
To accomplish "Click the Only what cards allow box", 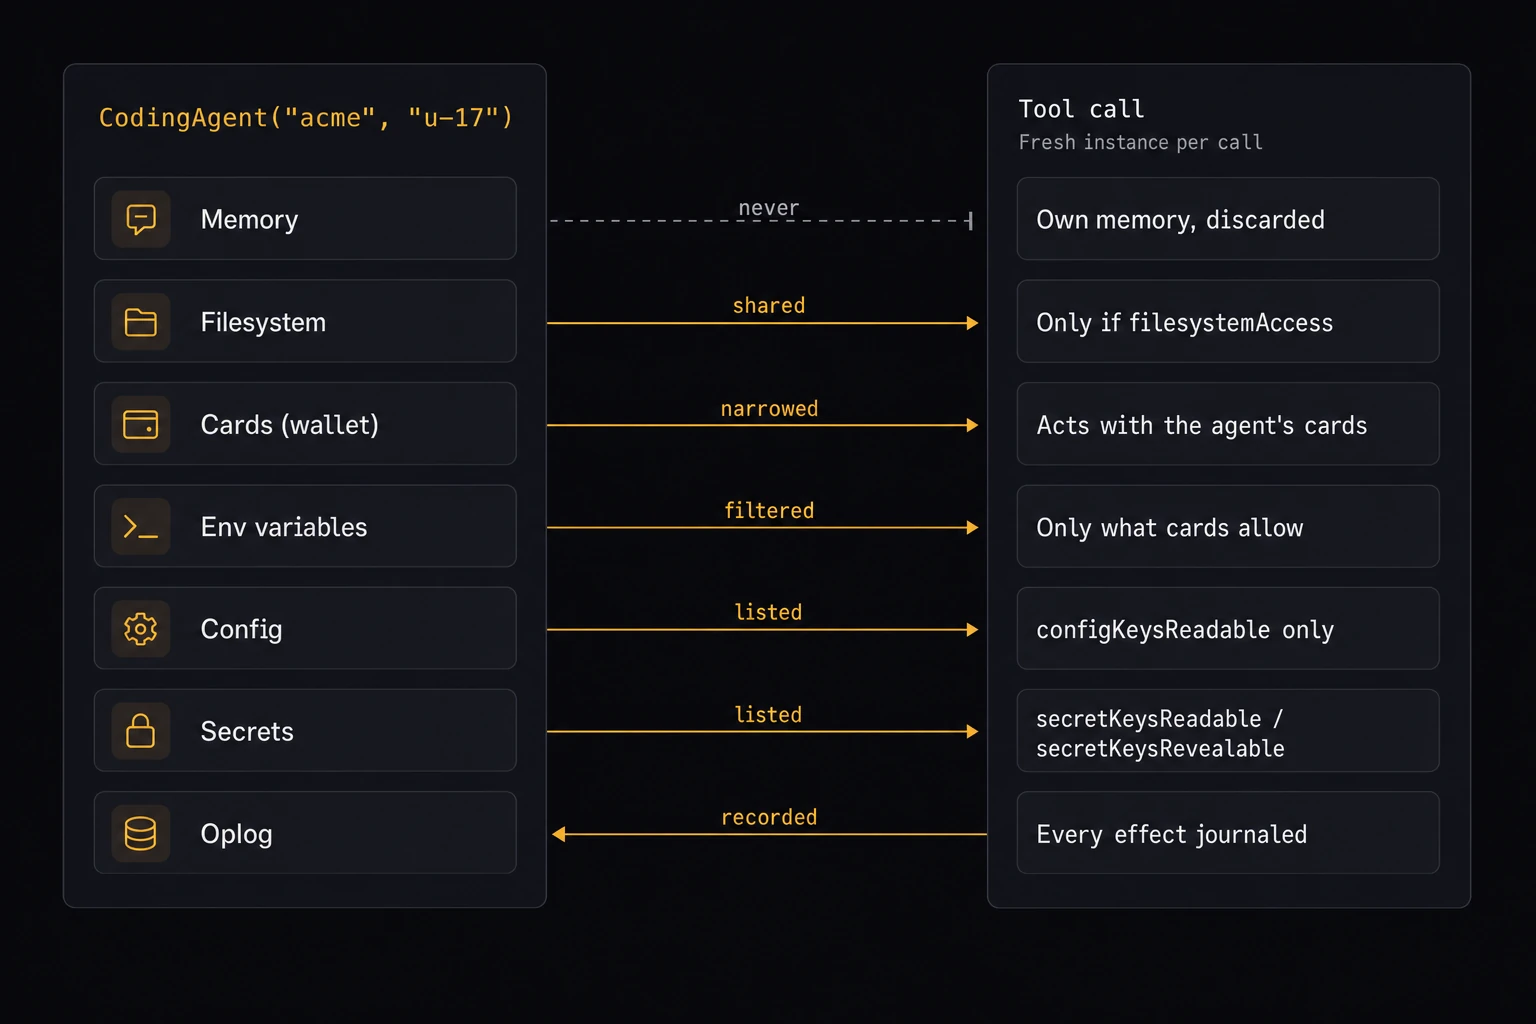I will click(x=1228, y=526).
